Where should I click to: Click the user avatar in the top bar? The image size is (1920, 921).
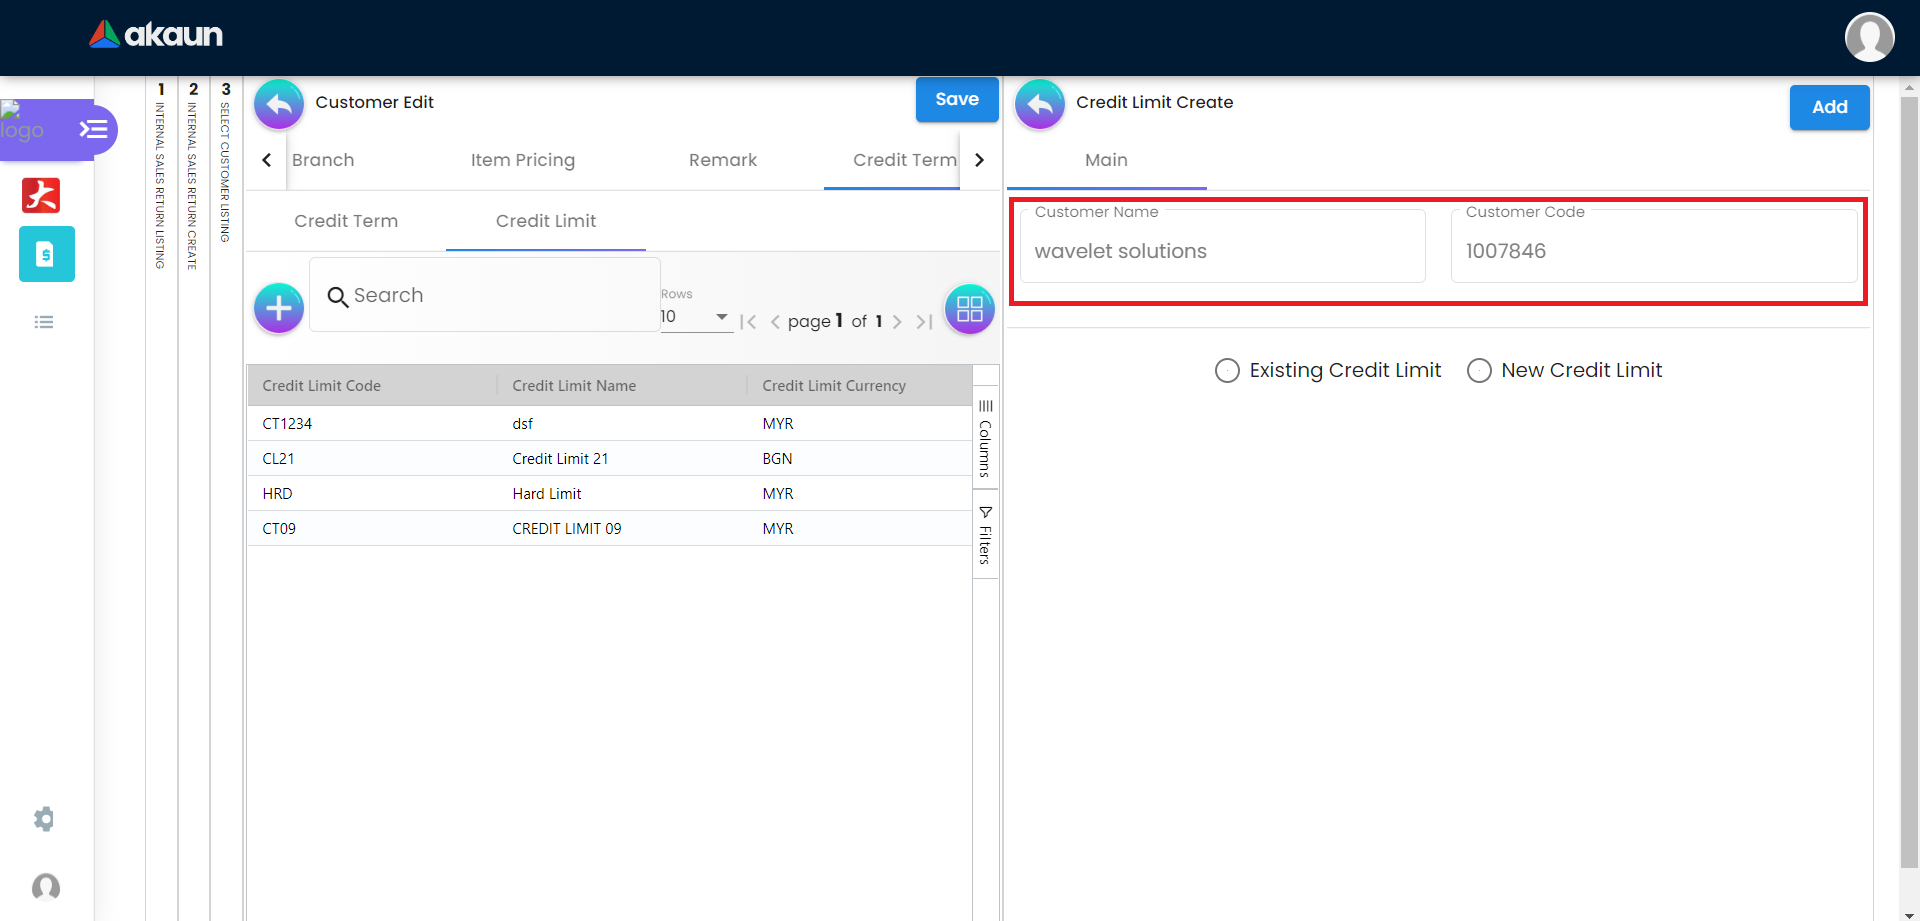1869,37
